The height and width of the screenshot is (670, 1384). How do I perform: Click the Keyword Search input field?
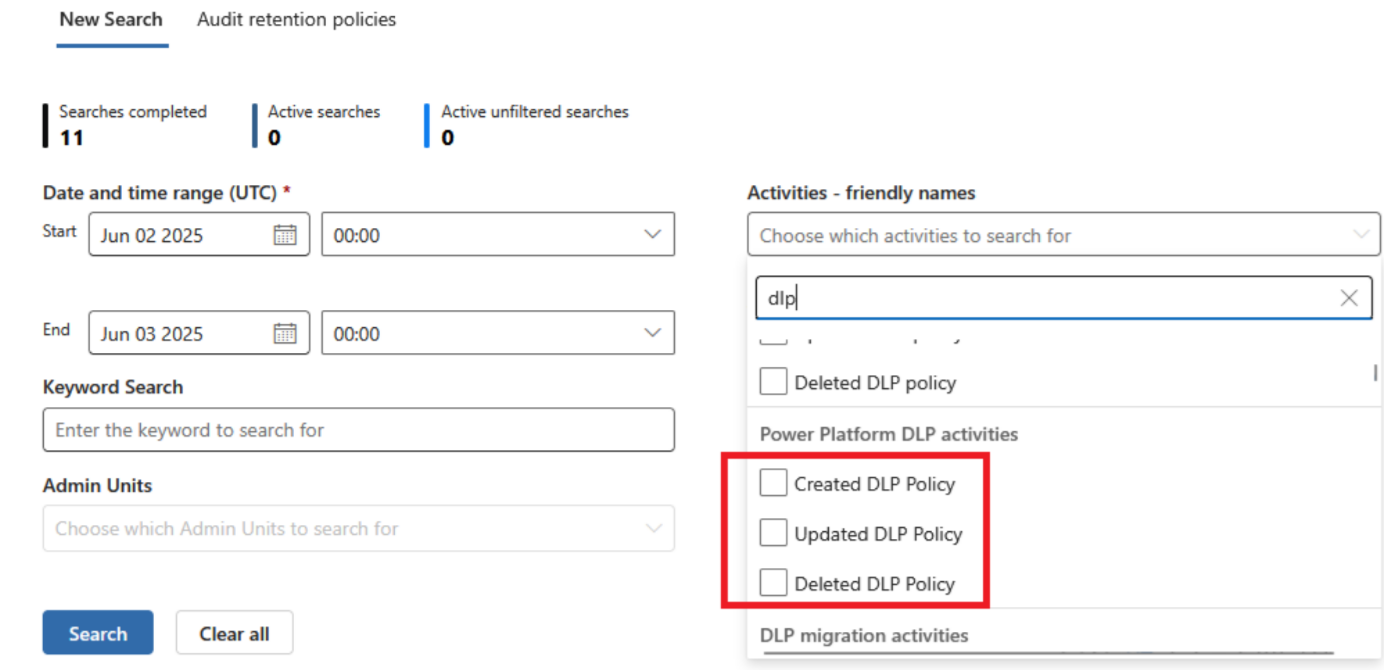point(359,429)
